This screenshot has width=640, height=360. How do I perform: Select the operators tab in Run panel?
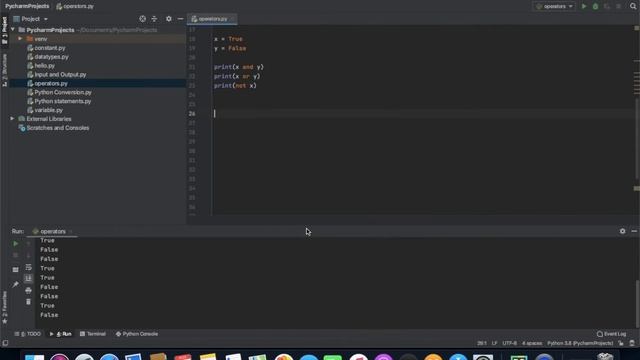[x=52, y=231]
